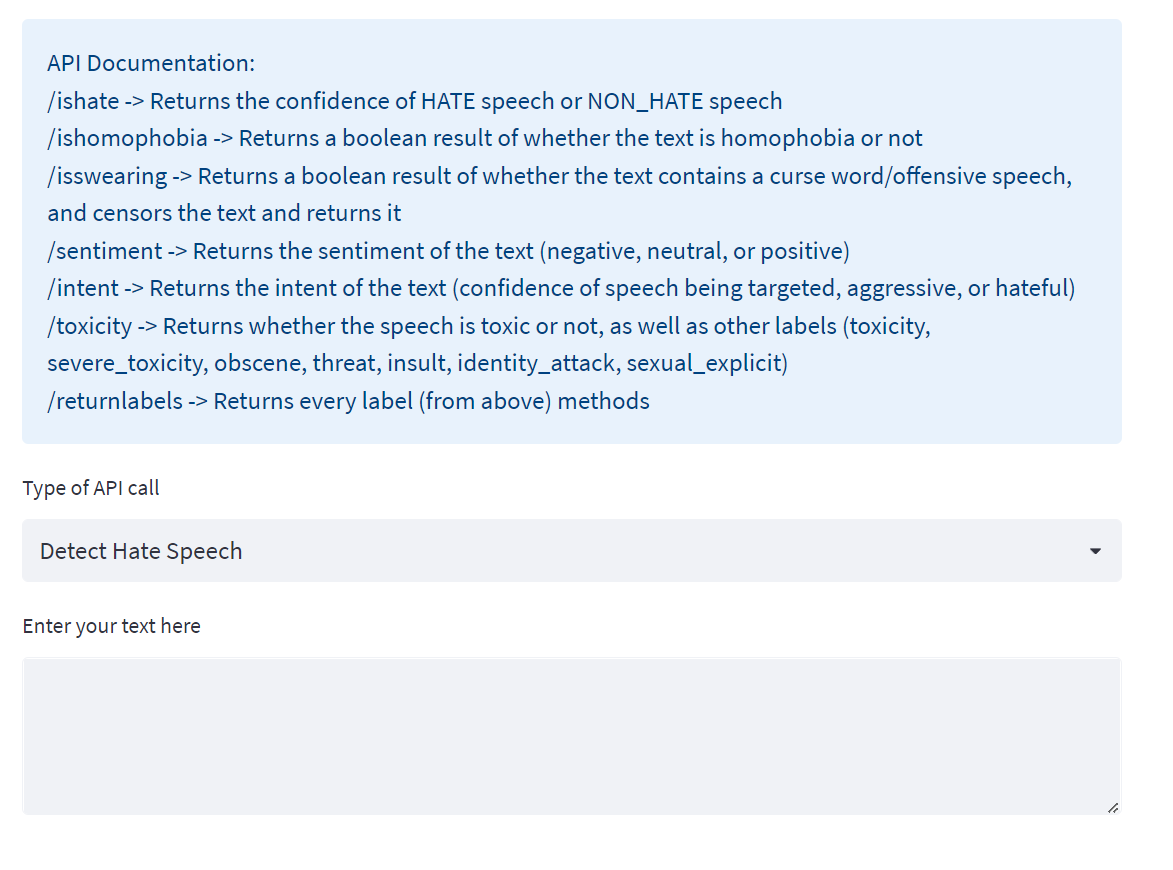This screenshot has width=1173, height=870.
Task: Click the NON_HATE word in documentation
Action: 645,101
